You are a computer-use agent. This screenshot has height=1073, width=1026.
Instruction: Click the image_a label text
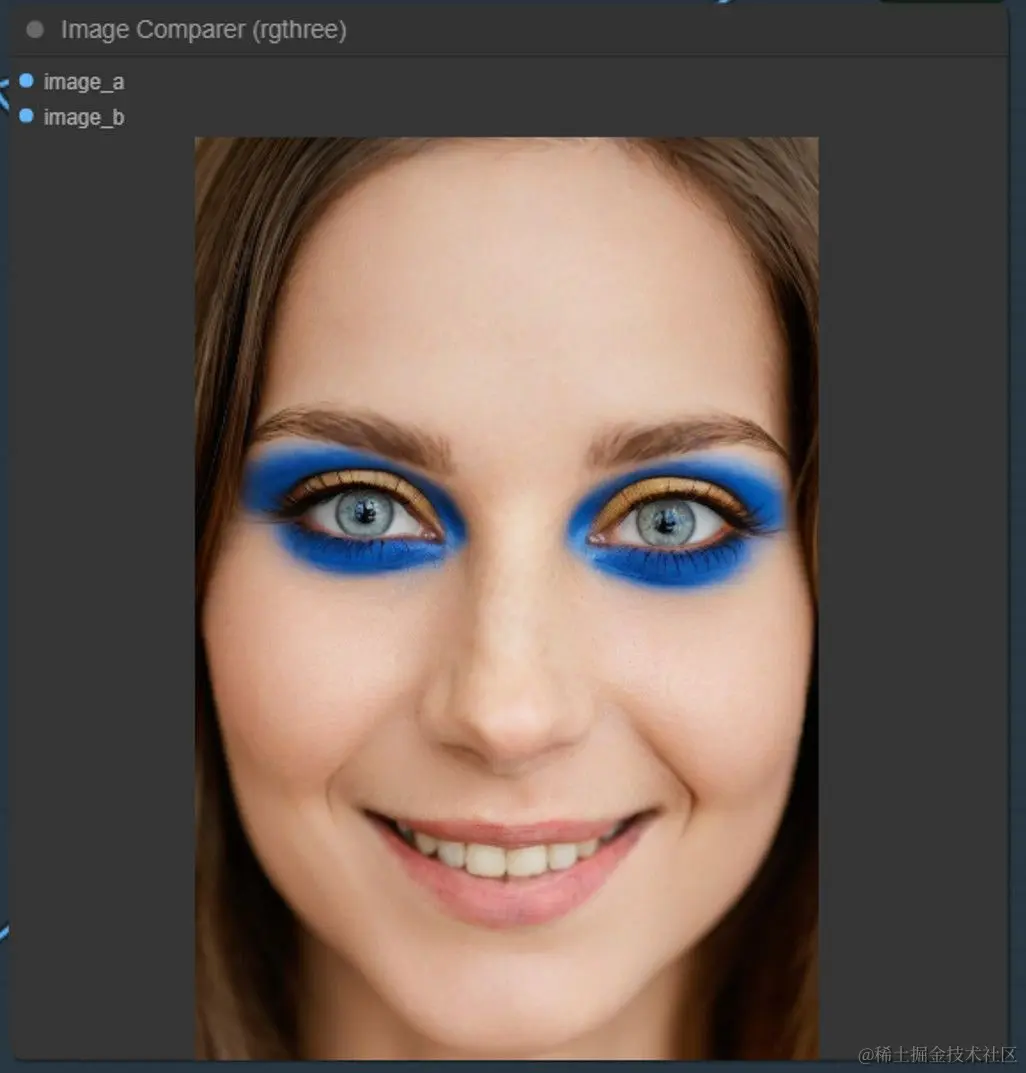[84, 81]
